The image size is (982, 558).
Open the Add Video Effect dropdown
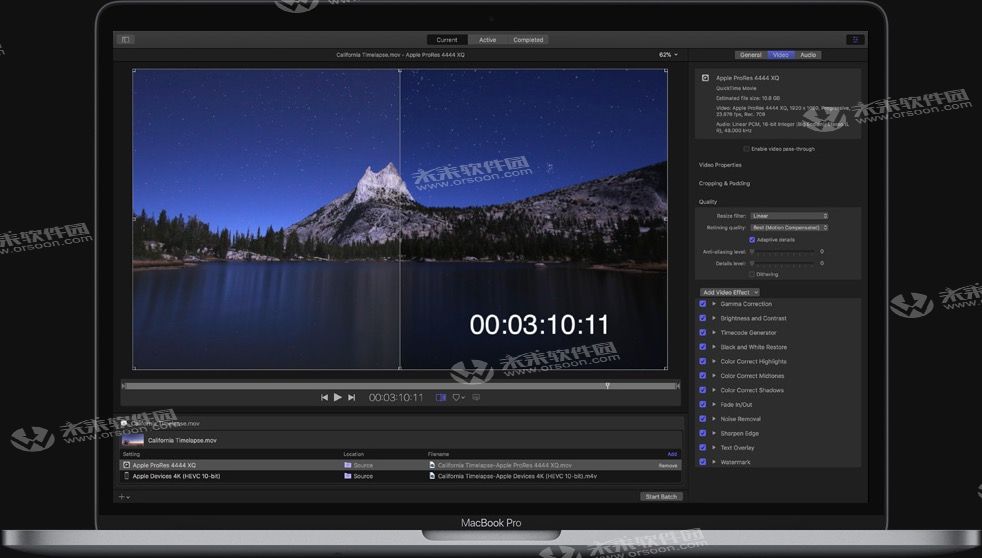pyautogui.click(x=730, y=292)
